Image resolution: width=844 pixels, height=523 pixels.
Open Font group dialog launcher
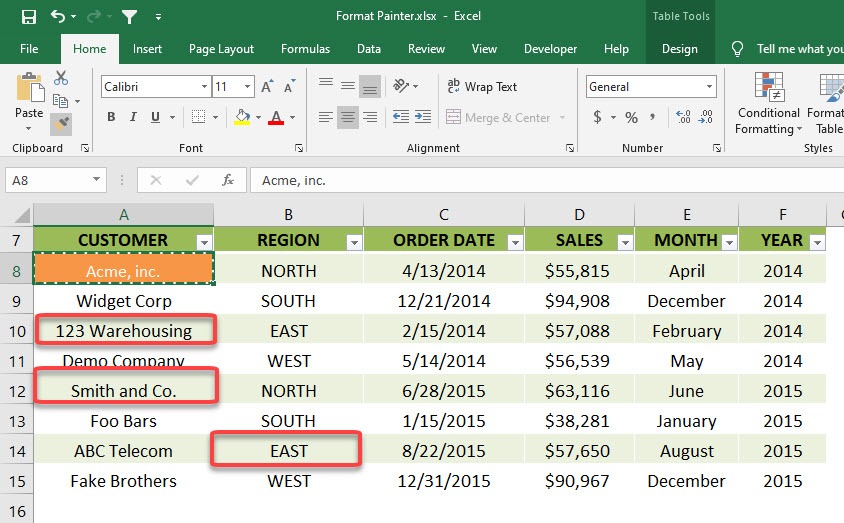pyautogui.click(x=299, y=148)
